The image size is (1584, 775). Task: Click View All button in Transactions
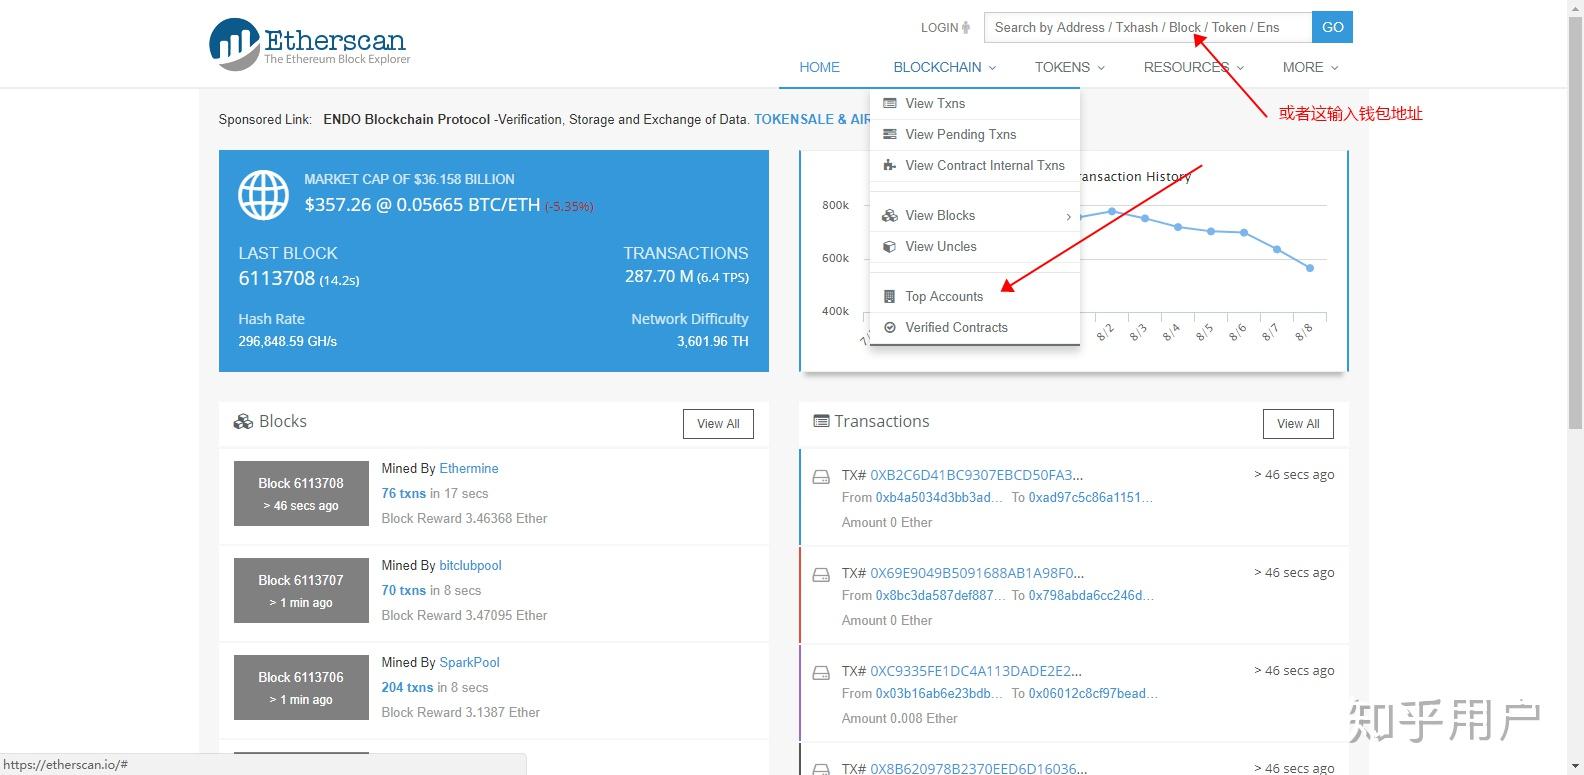1298,424
